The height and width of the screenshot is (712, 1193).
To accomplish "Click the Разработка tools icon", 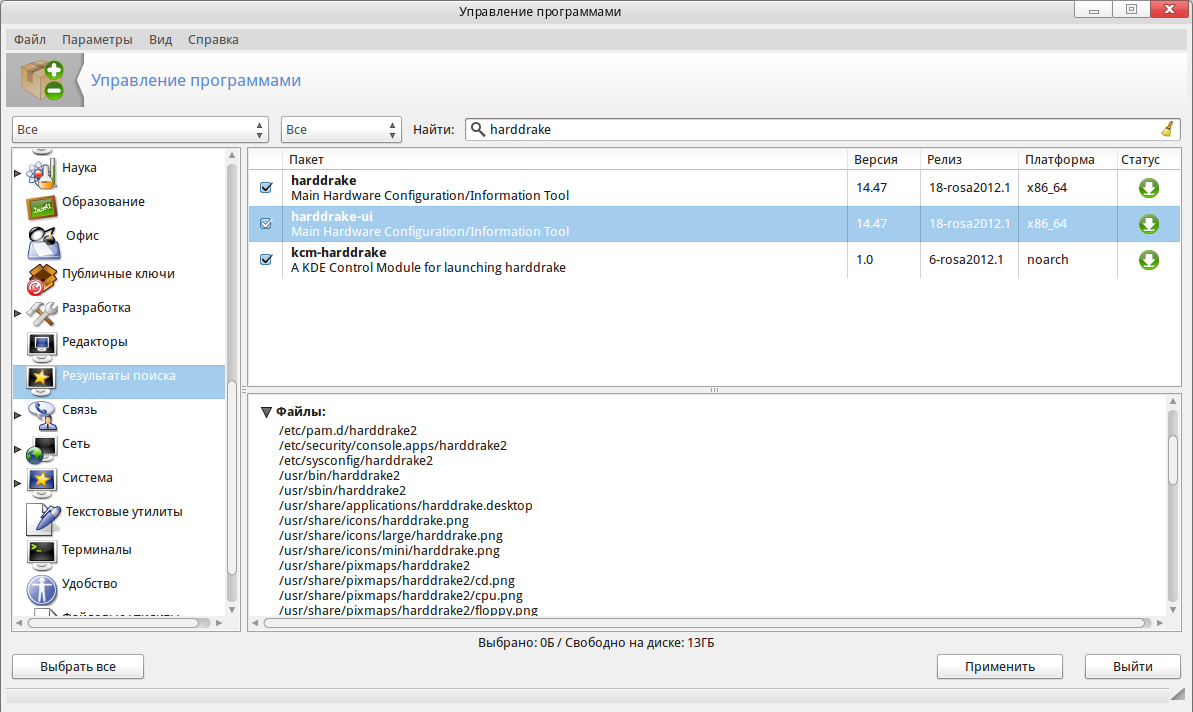I will [x=41, y=312].
